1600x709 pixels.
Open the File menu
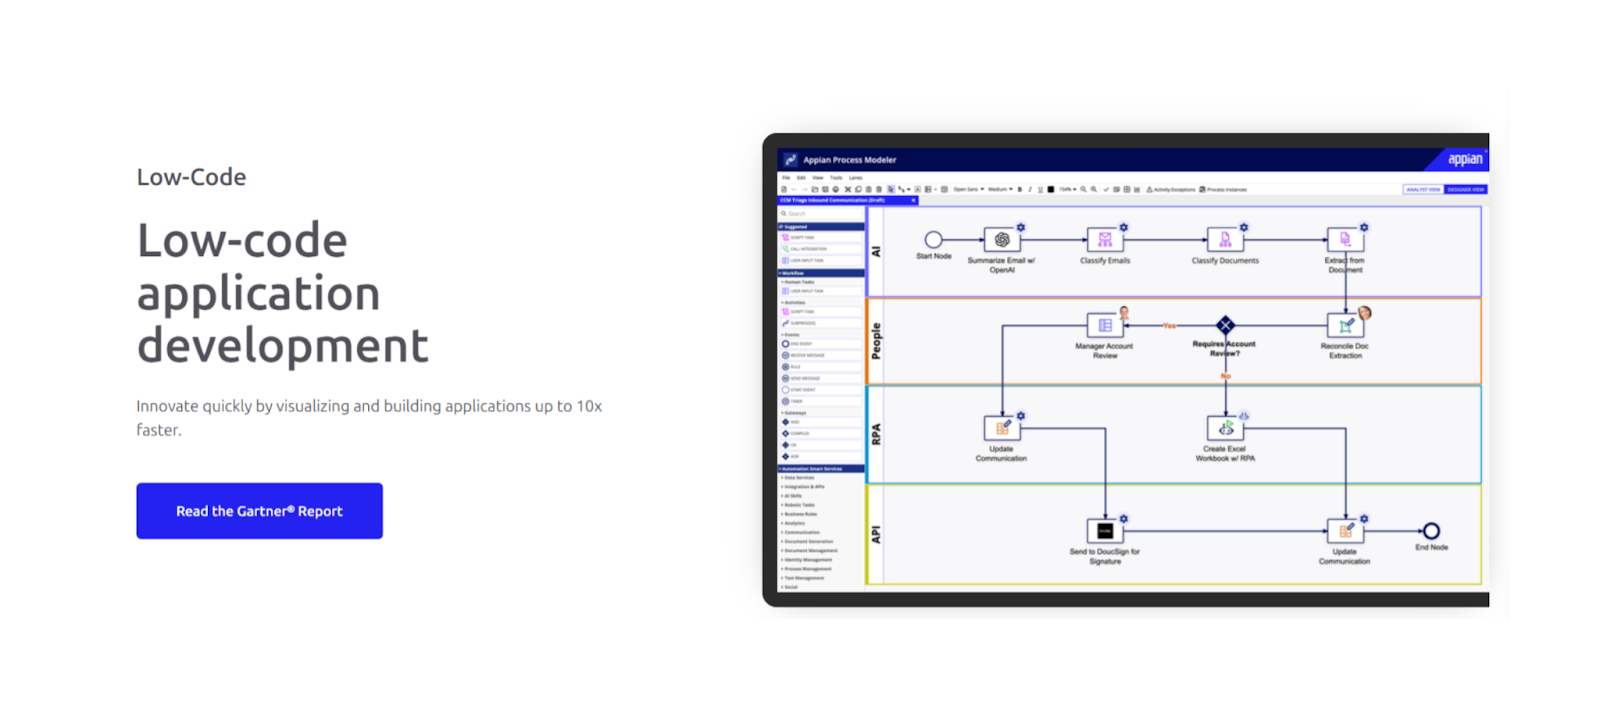pos(786,178)
